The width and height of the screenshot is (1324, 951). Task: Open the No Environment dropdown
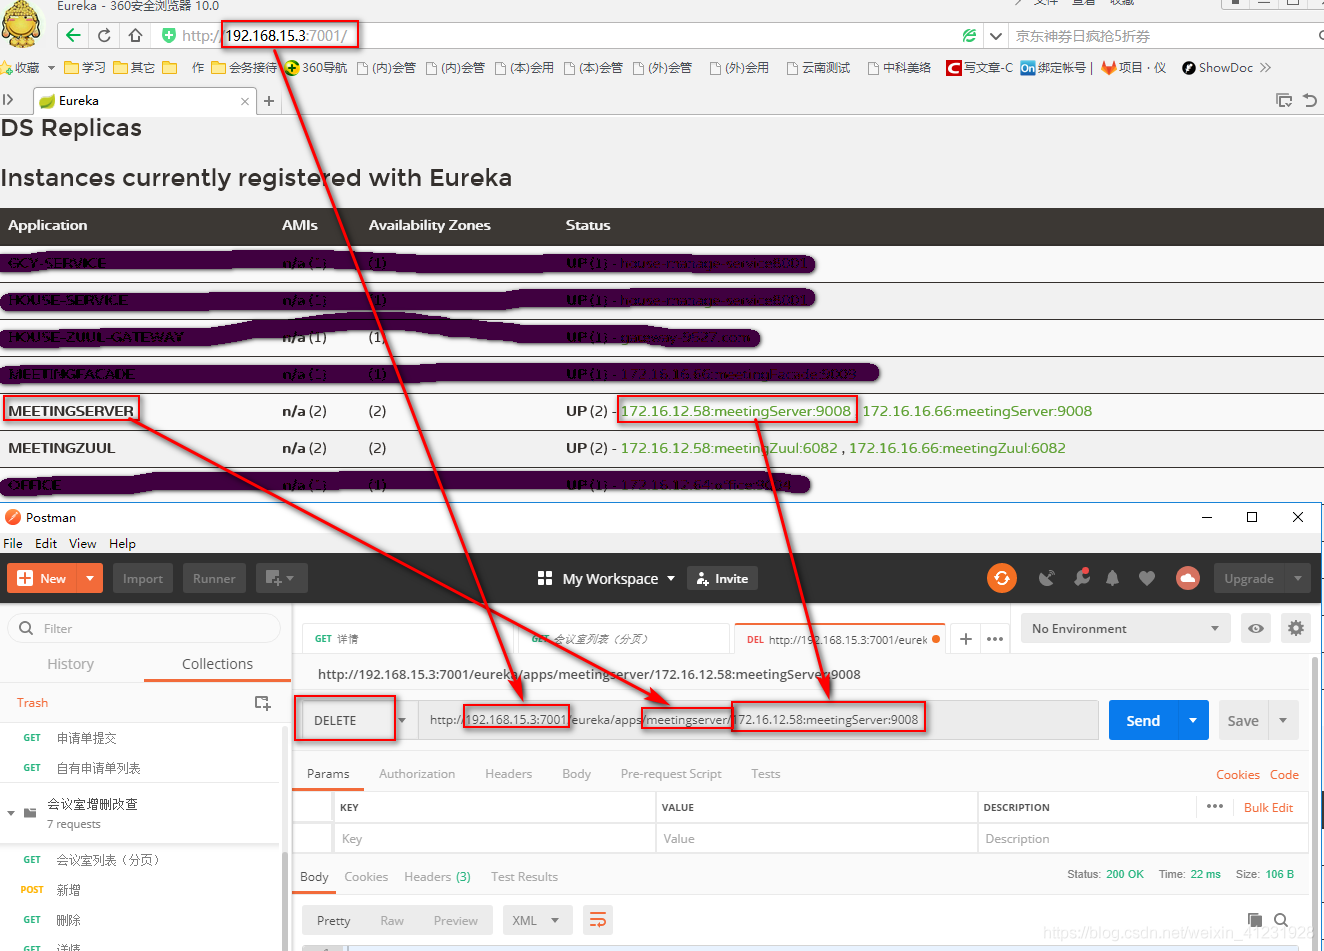click(1126, 628)
